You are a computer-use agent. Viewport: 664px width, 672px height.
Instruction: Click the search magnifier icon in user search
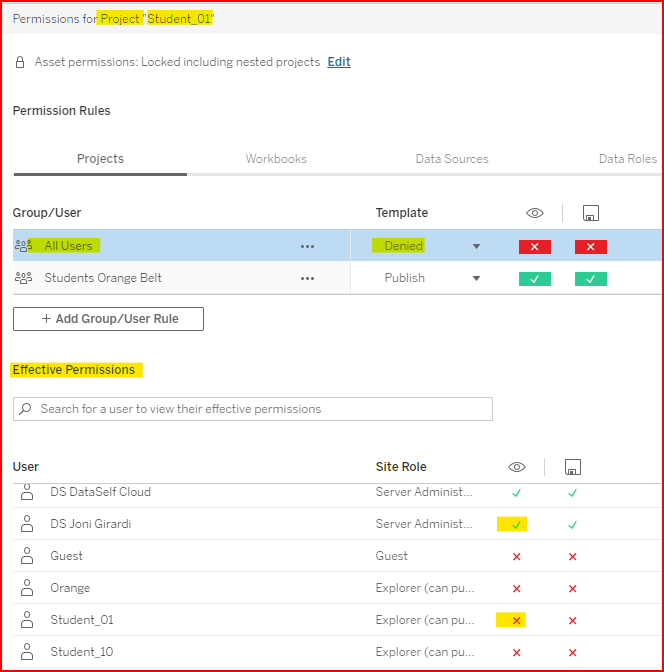coord(27,409)
